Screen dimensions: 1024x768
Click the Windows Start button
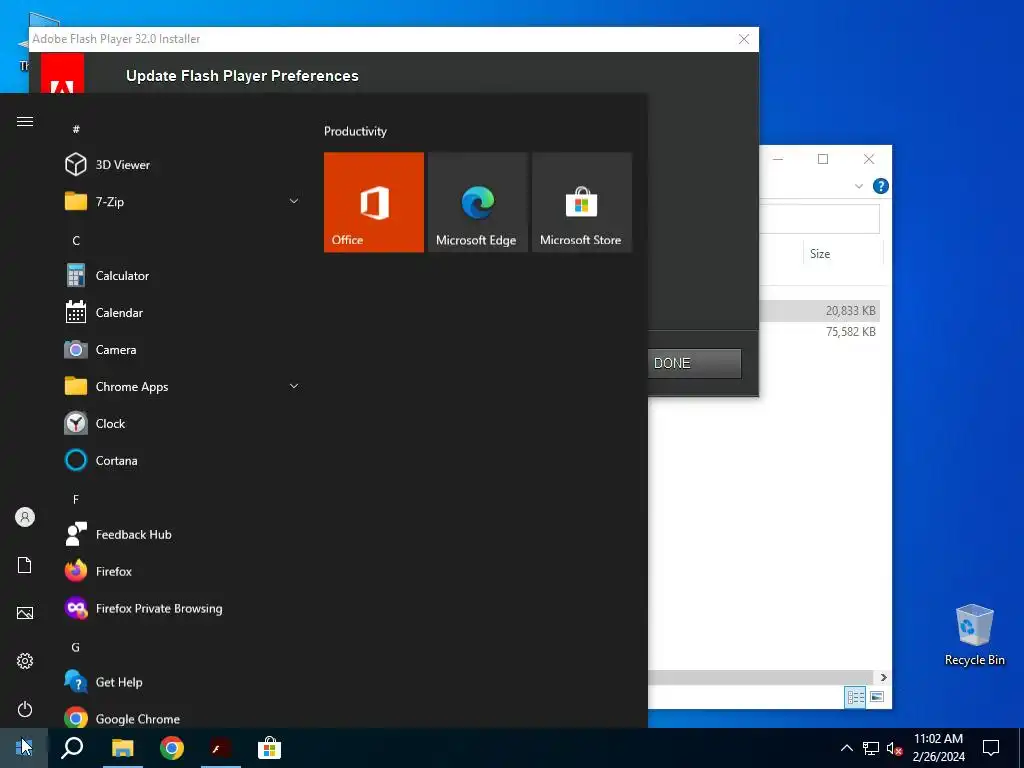point(24,748)
